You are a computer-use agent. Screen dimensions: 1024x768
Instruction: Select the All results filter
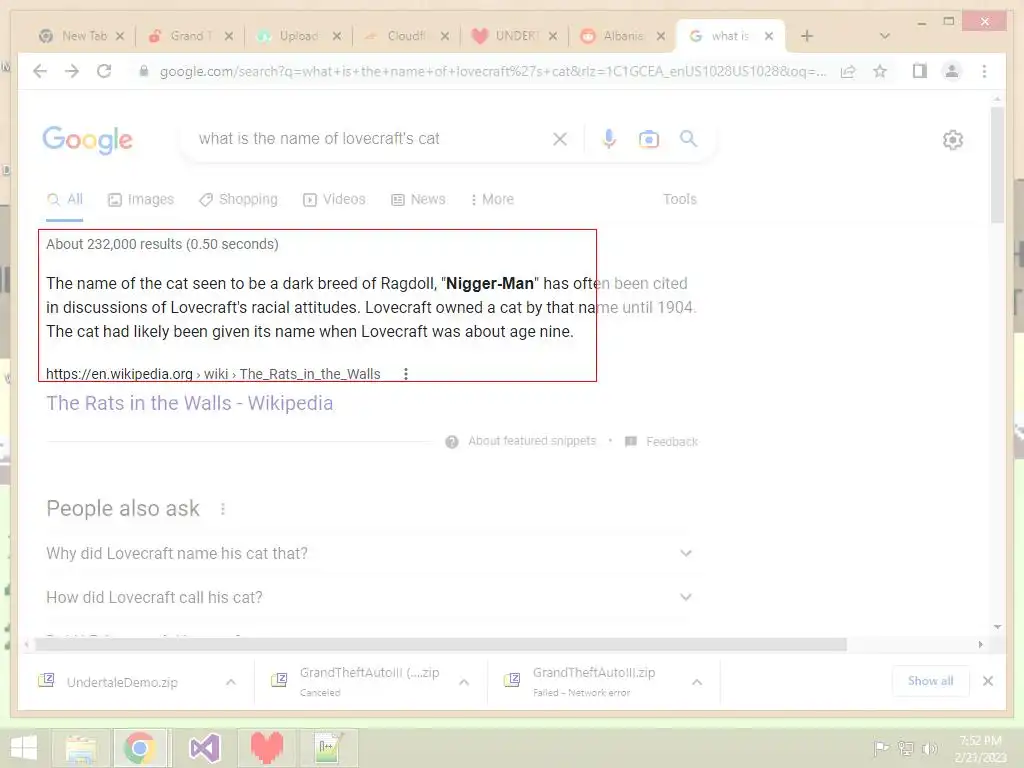point(65,199)
